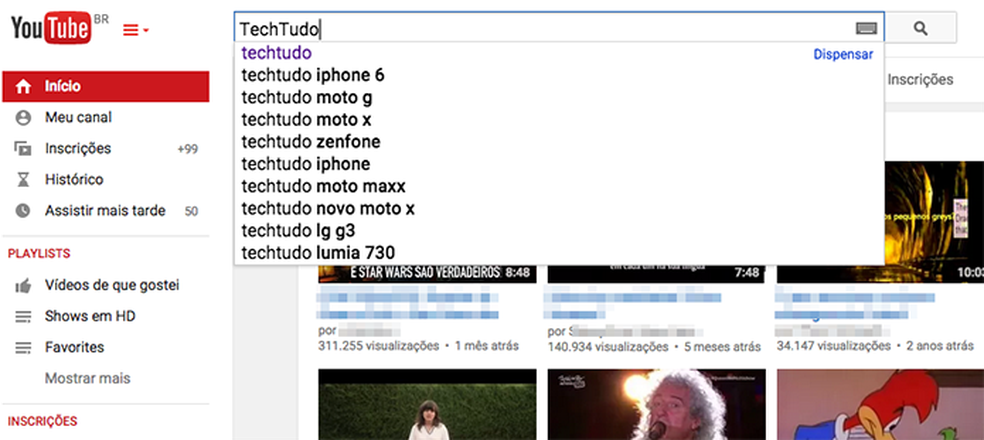The height and width of the screenshot is (440, 984).
Task: Open the Star Wars video thumbnail 8:48
Action: point(427,274)
